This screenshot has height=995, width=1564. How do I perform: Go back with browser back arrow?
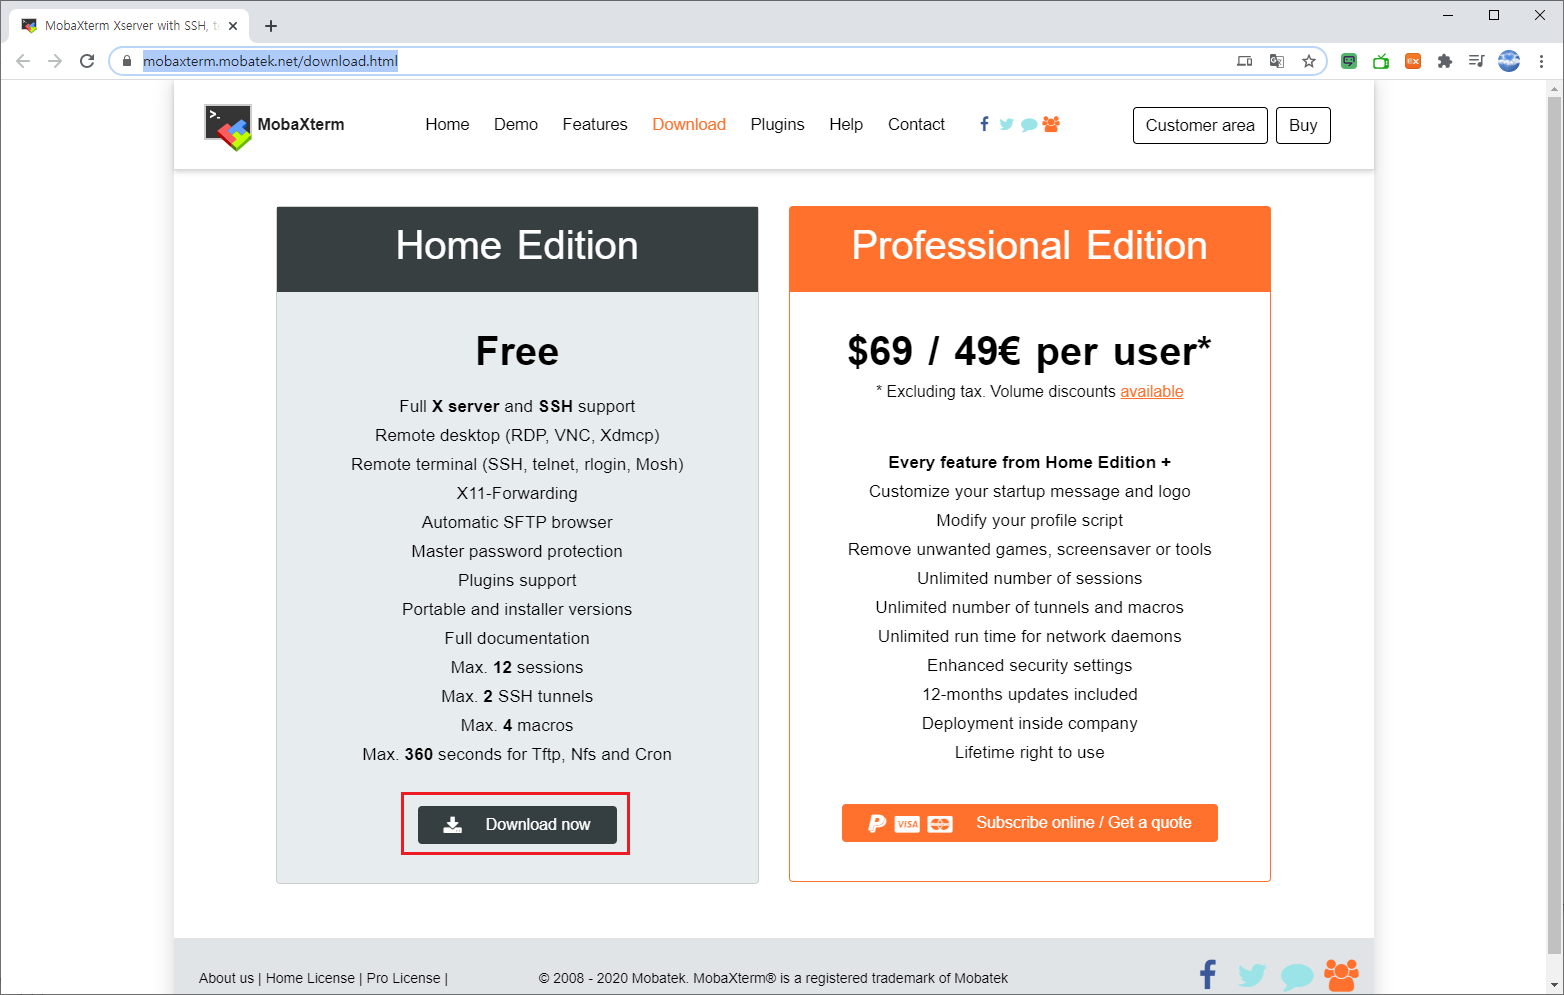point(23,61)
